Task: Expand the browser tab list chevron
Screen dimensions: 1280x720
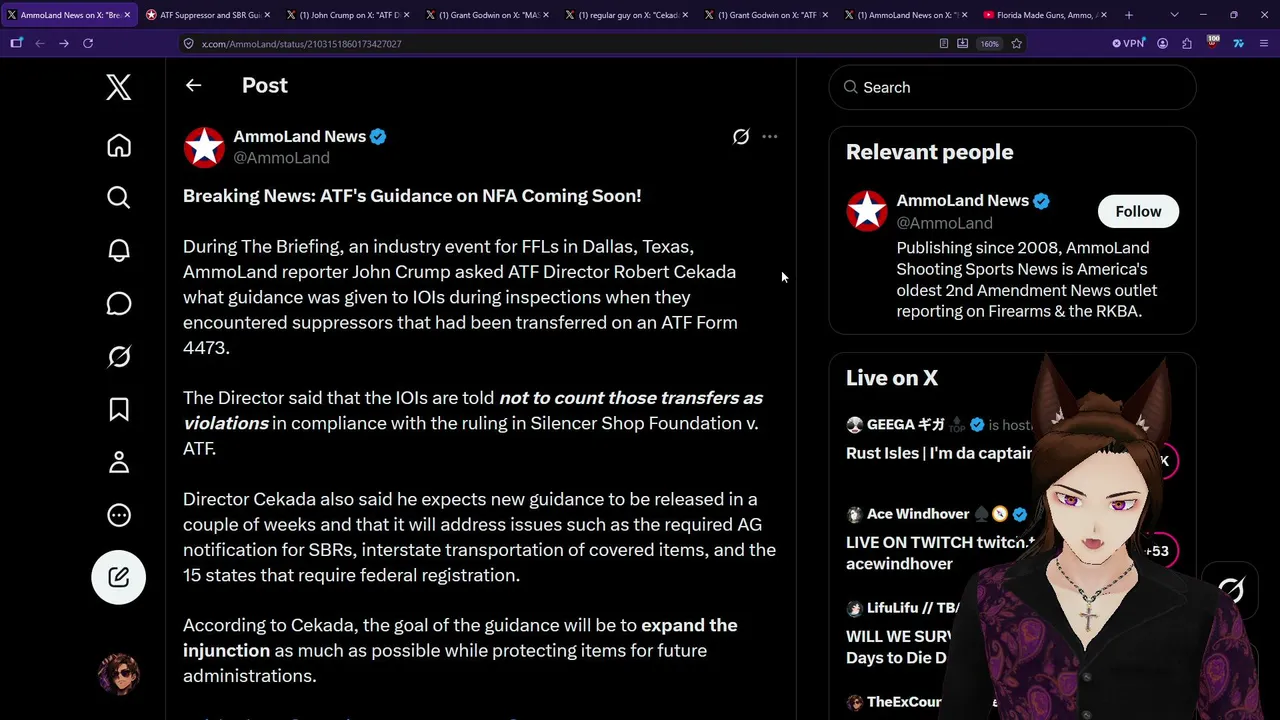Action: 1174,15
